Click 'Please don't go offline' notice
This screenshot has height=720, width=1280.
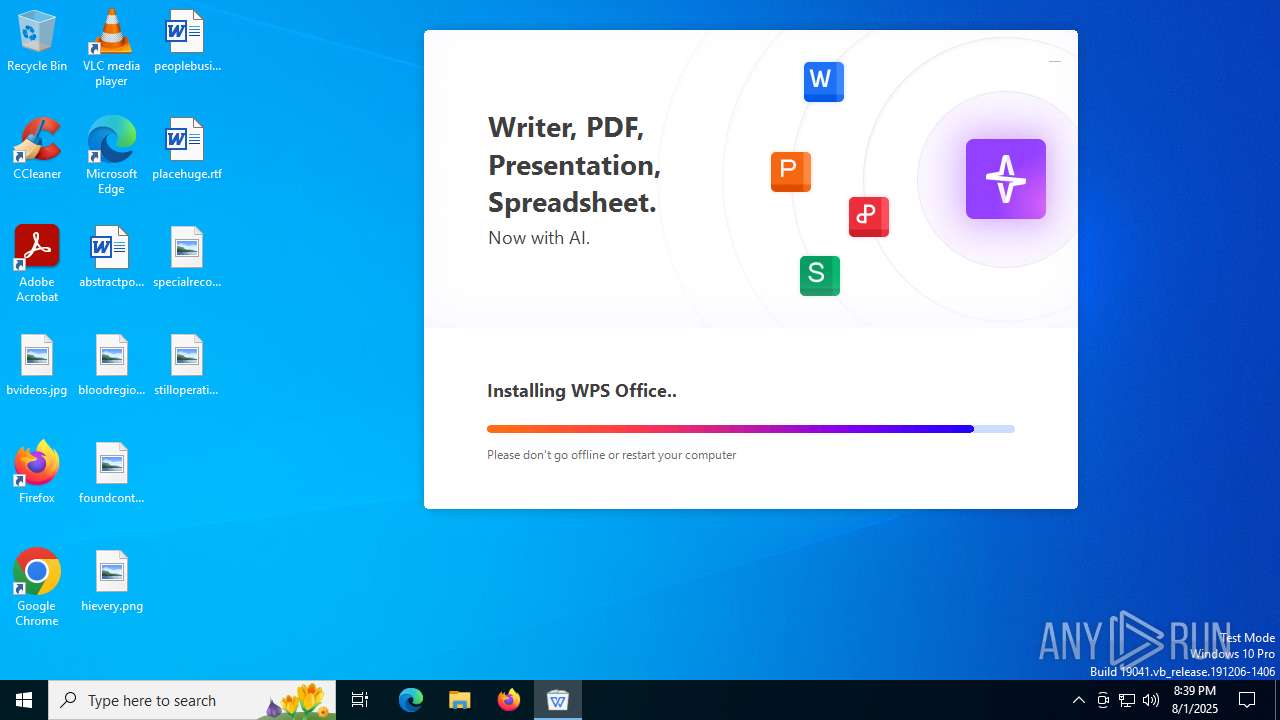(611, 455)
